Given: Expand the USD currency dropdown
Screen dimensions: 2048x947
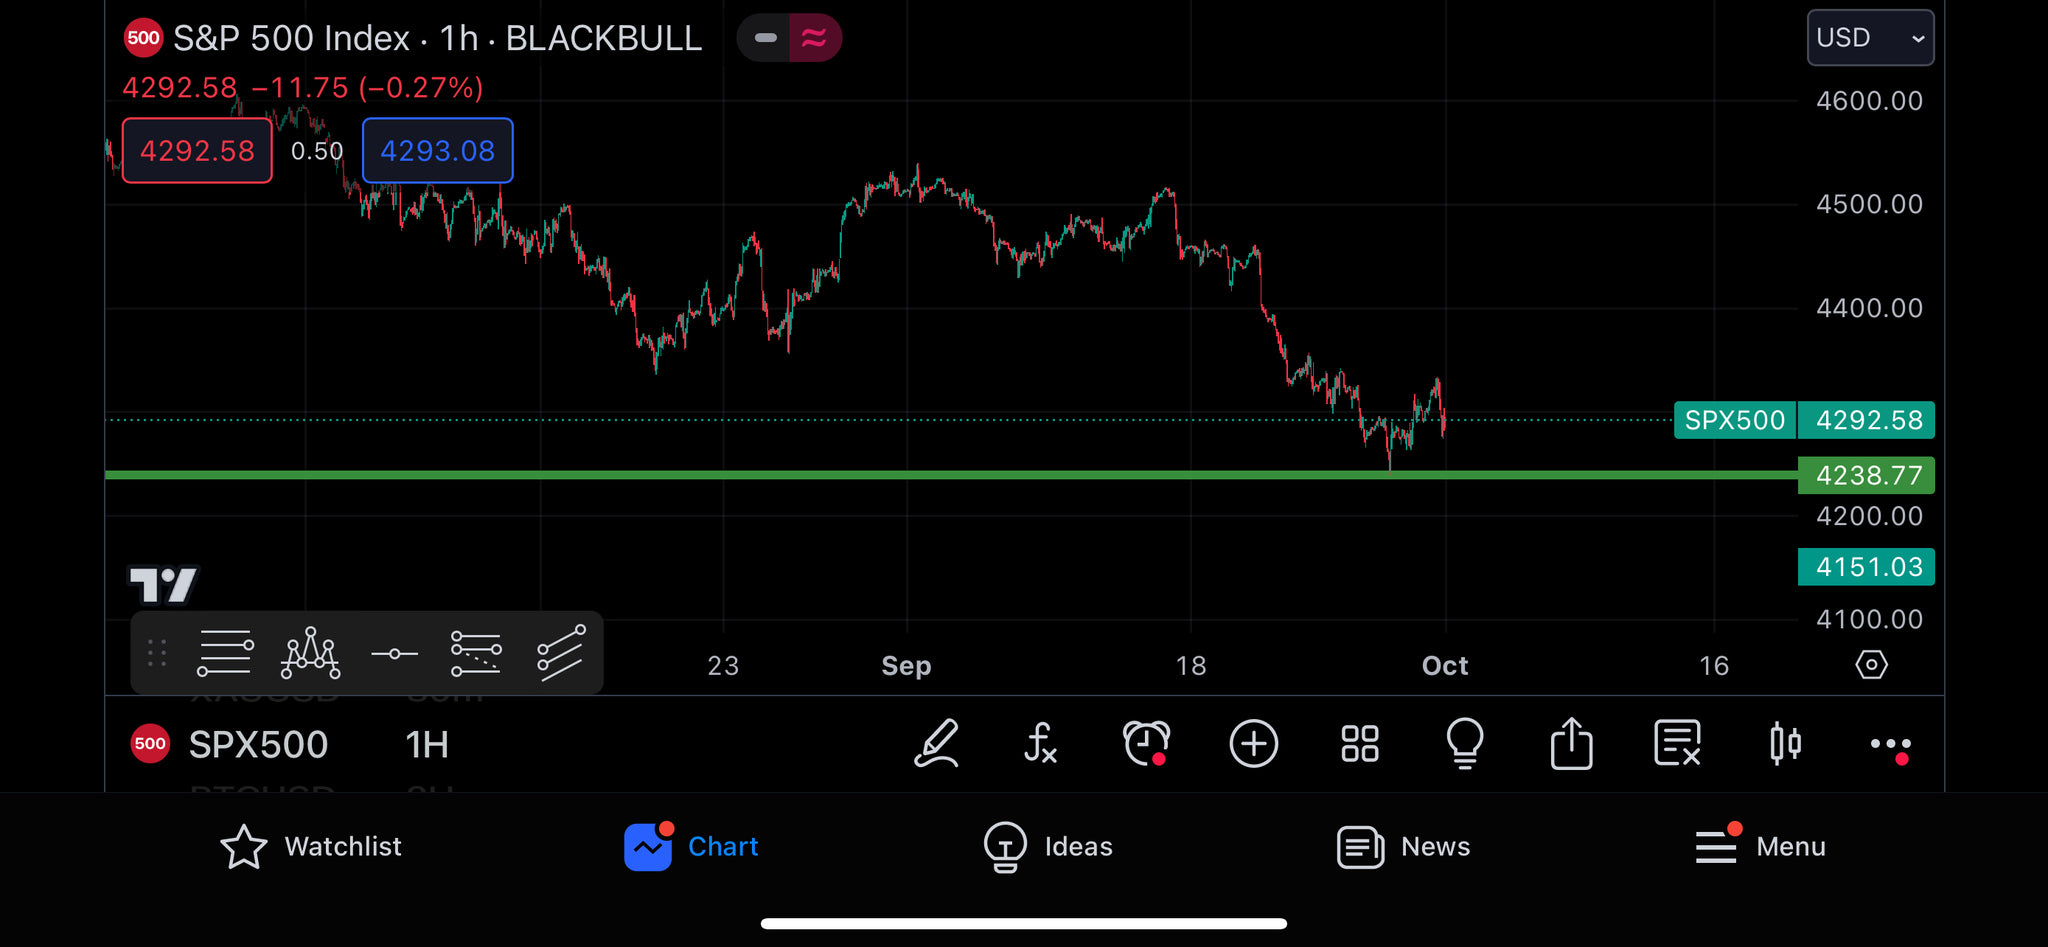Looking at the screenshot, I should tap(1870, 38).
